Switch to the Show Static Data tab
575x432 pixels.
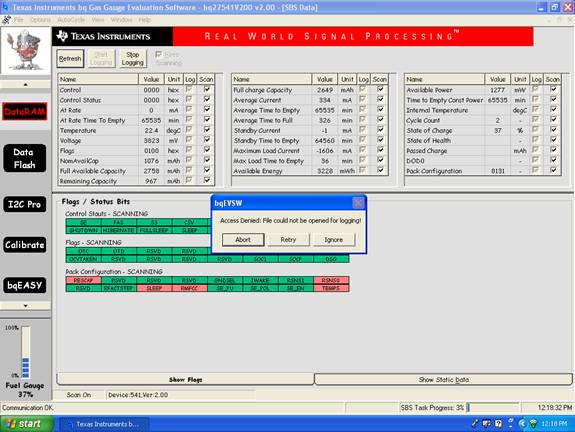coord(444,379)
